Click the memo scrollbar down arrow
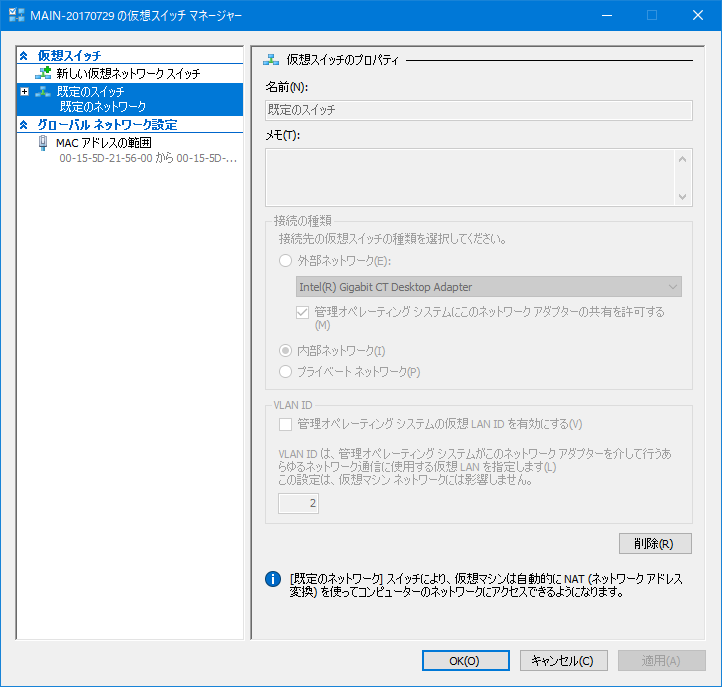This screenshot has height=687, width=722. click(683, 197)
